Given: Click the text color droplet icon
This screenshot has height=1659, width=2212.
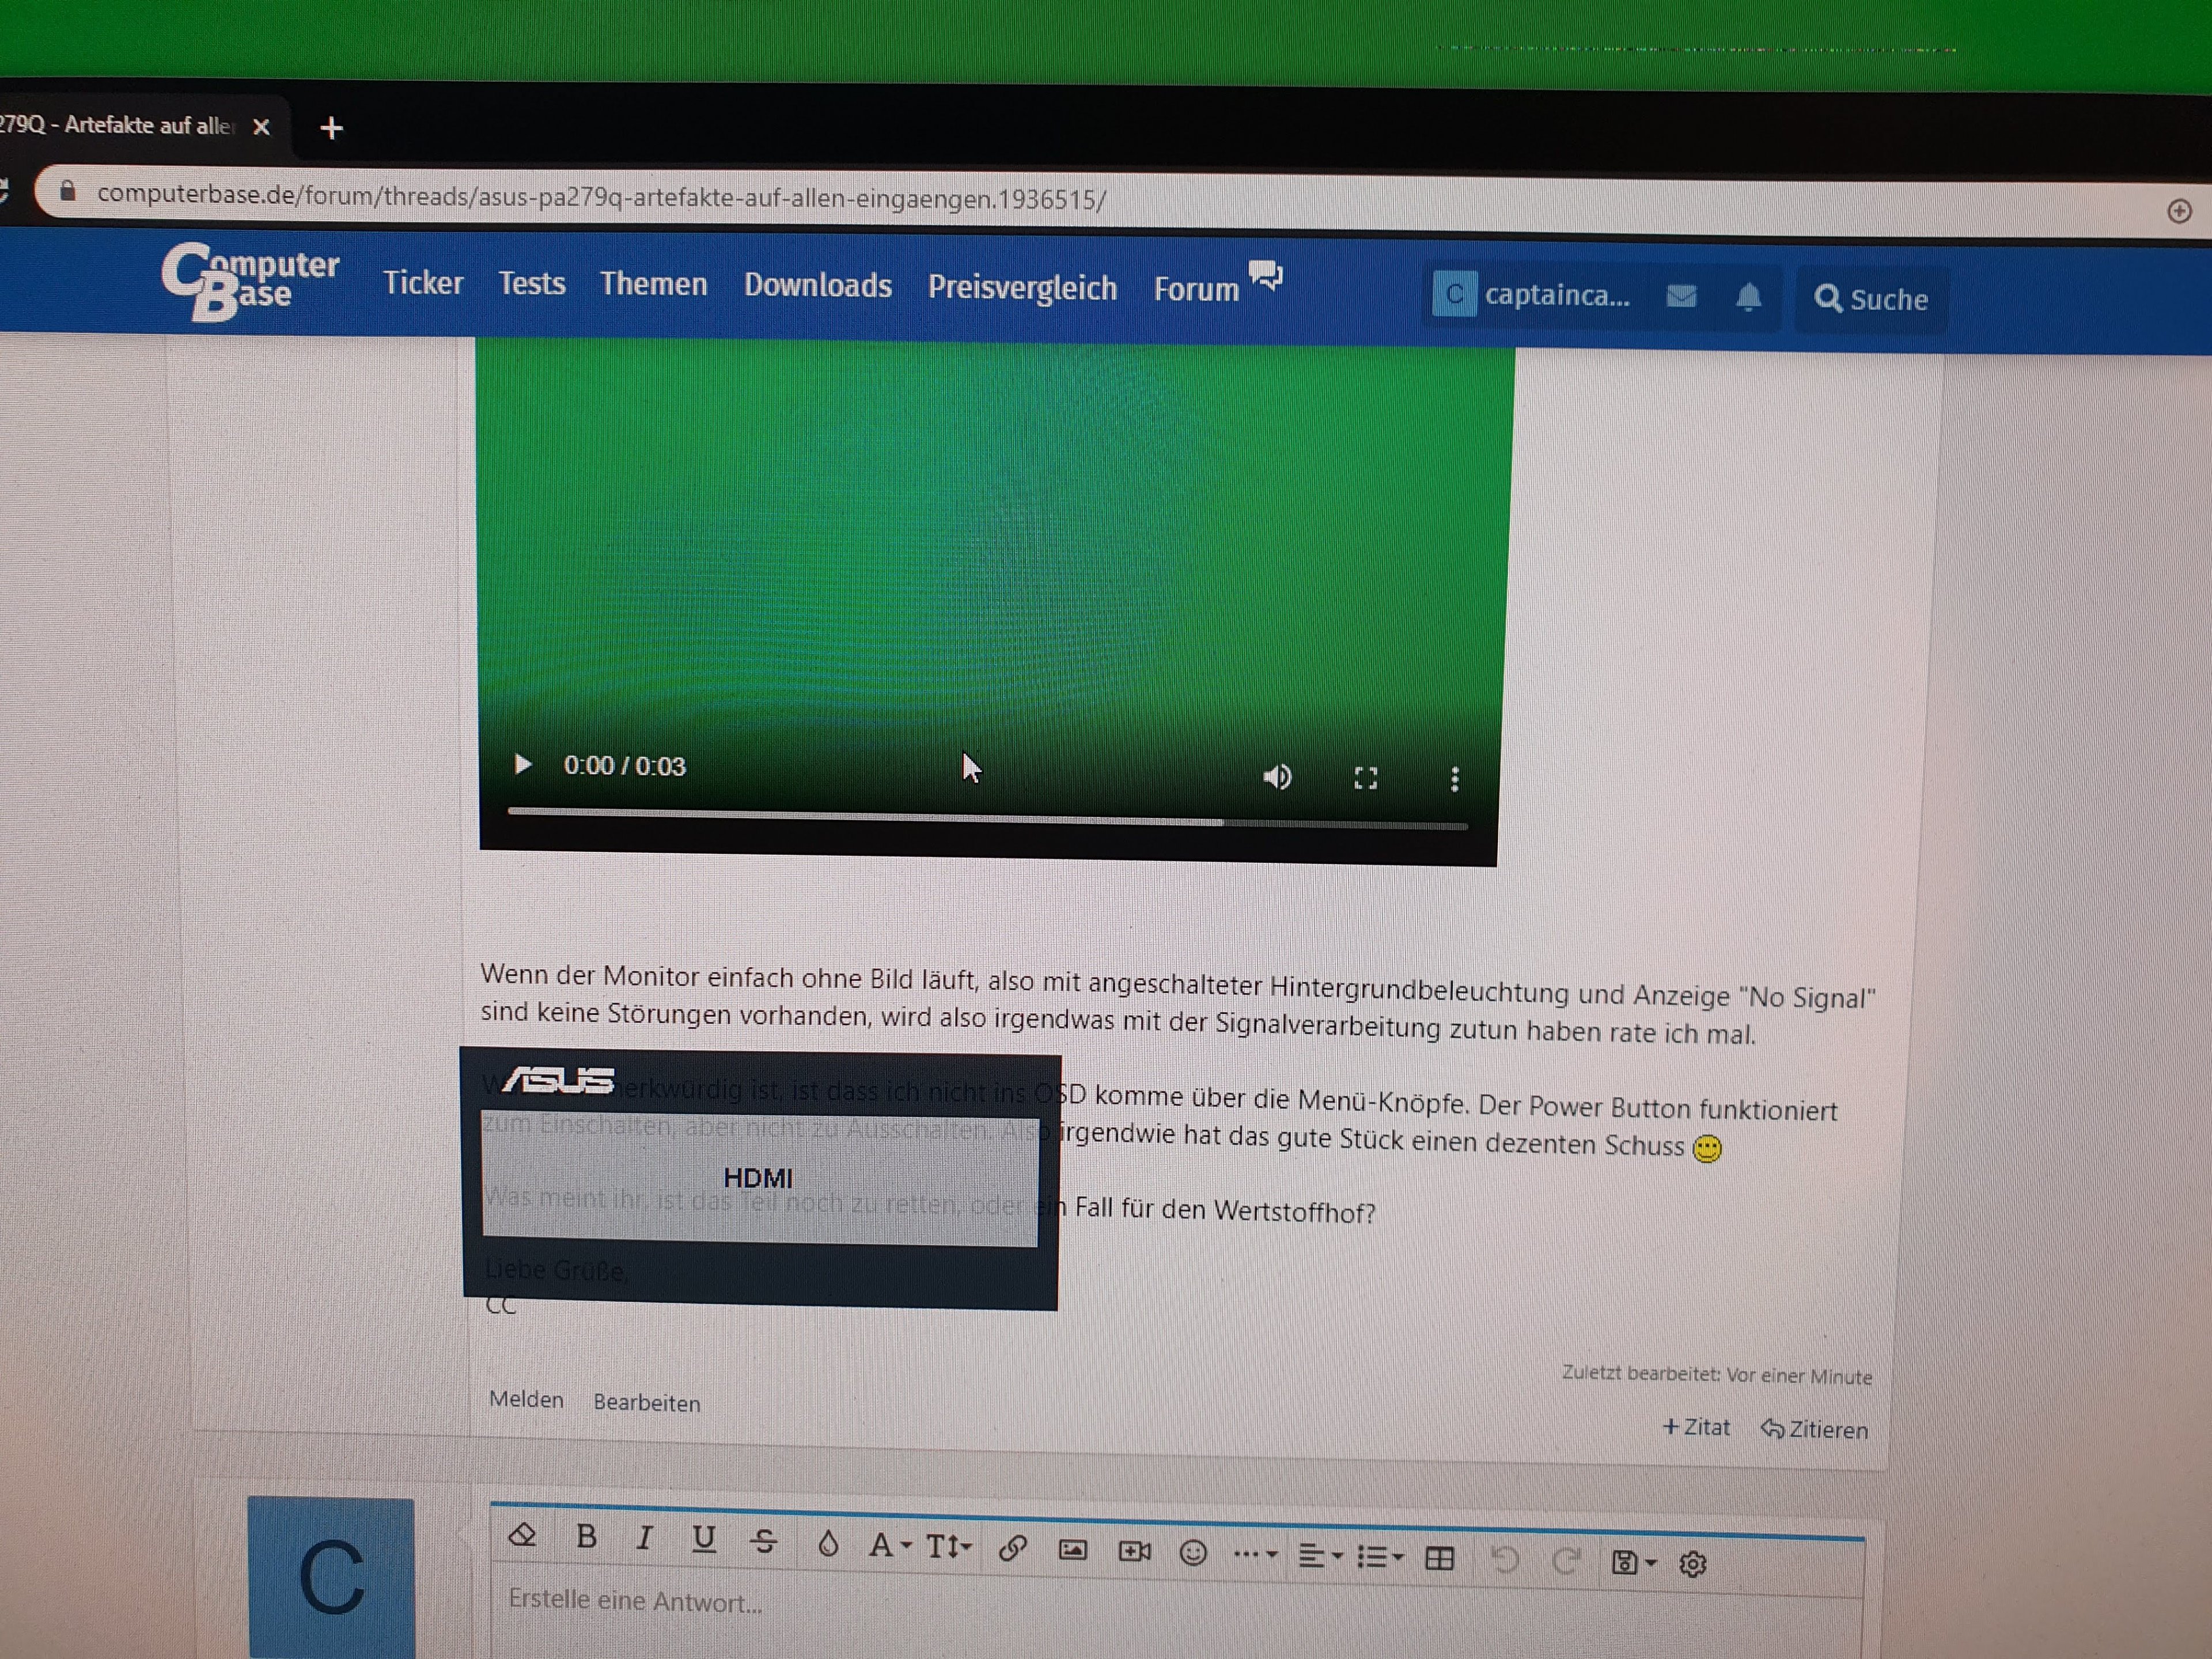Looking at the screenshot, I should 828,1544.
